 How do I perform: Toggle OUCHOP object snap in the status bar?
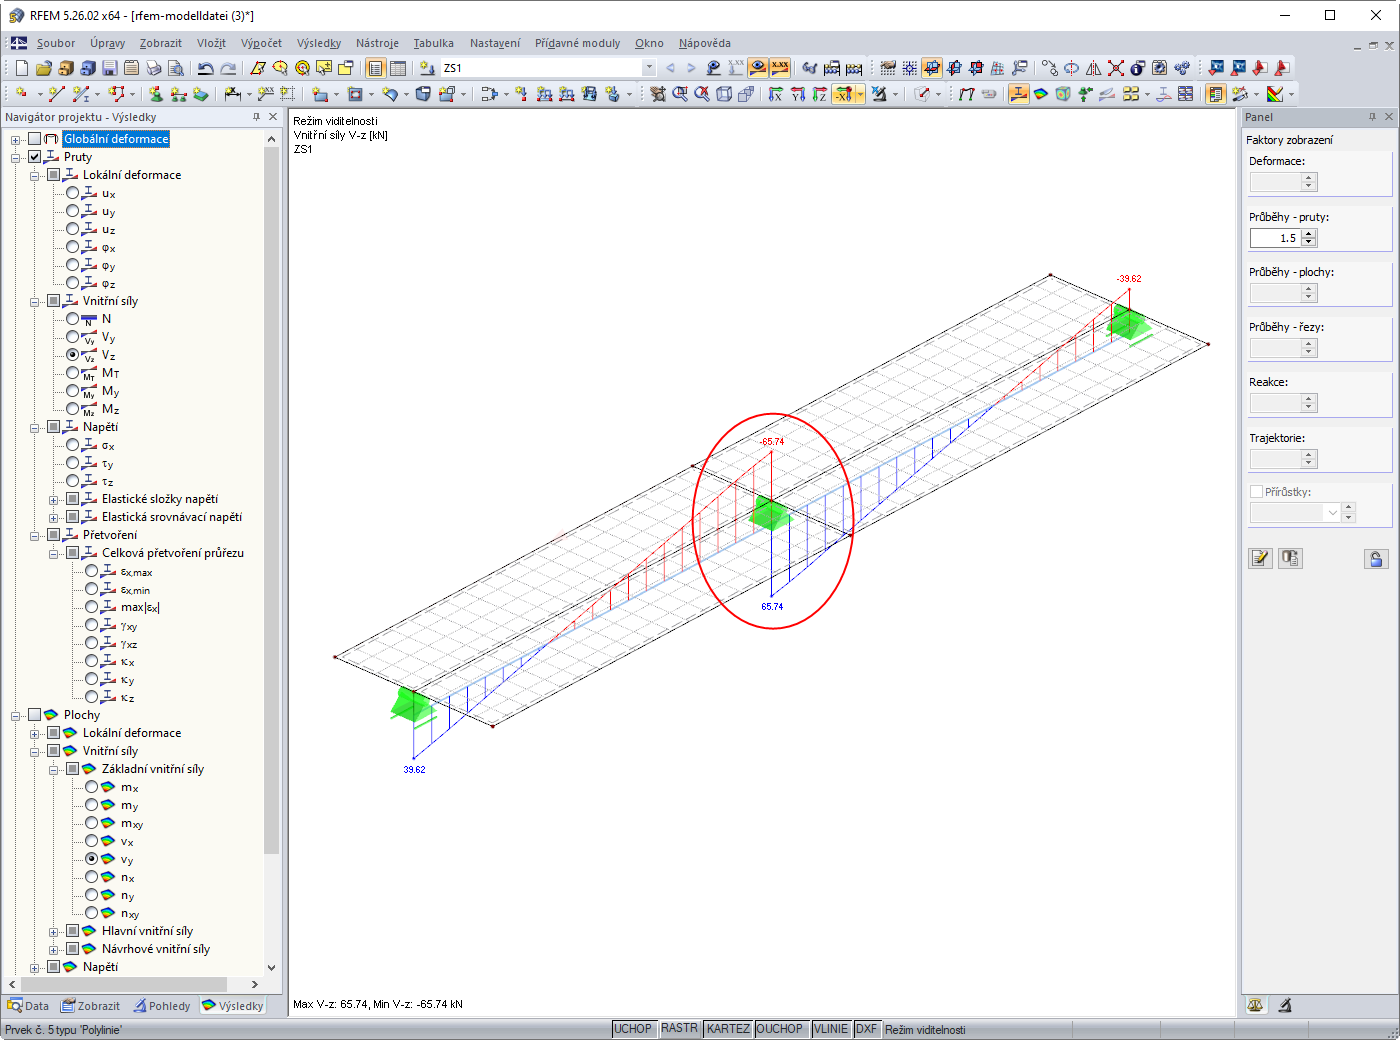click(780, 1029)
